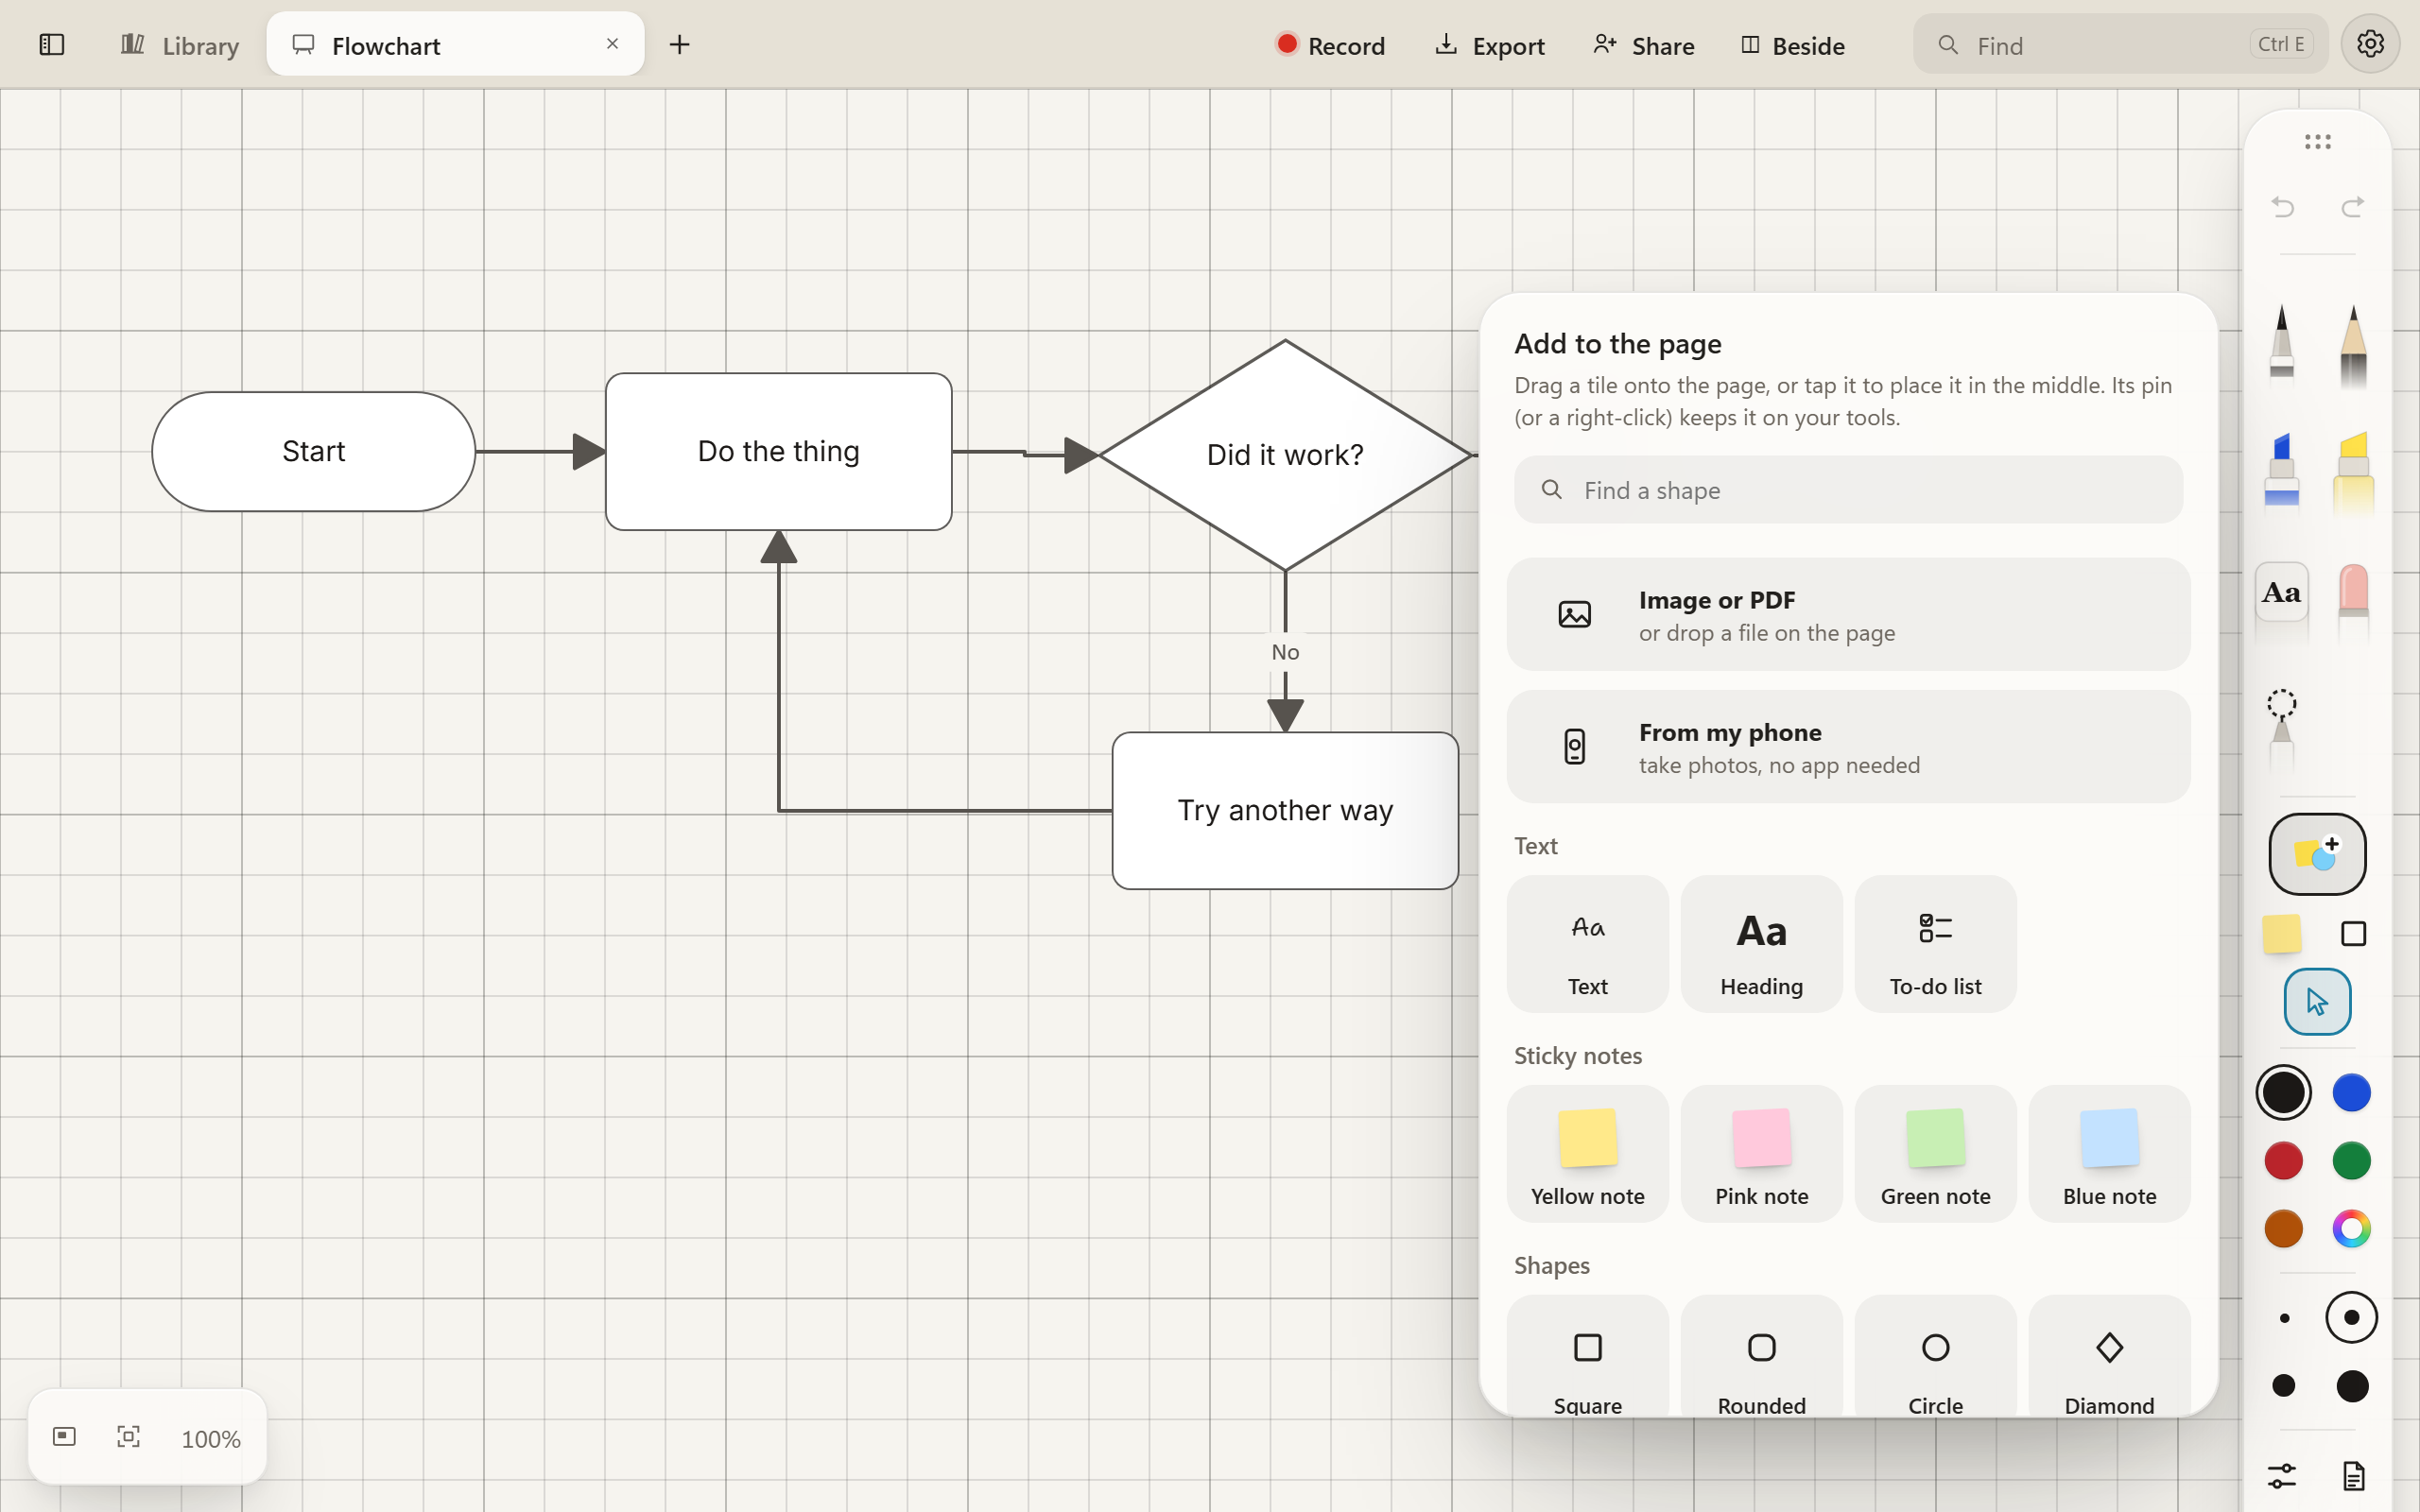Image resolution: width=2420 pixels, height=1512 pixels.
Task: Click the Find a shape field
Action: click(x=1848, y=490)
